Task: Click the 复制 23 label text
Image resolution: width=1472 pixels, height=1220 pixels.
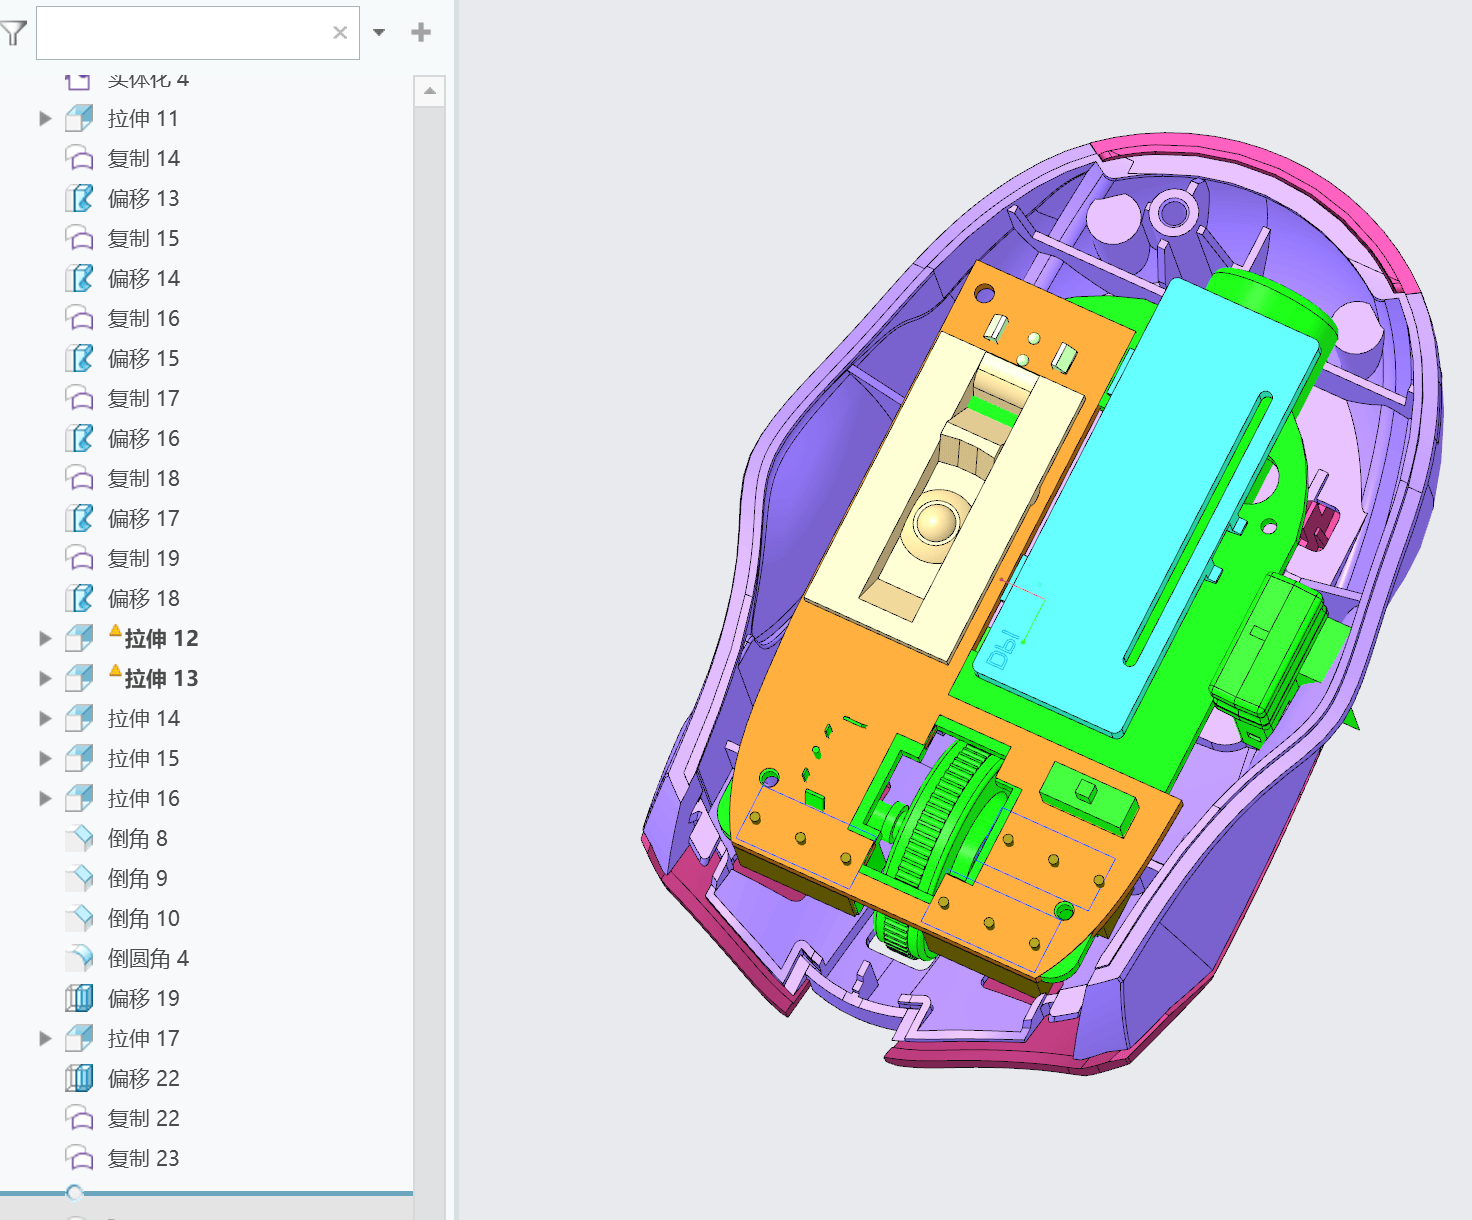Action: [x=144, y=1158]
